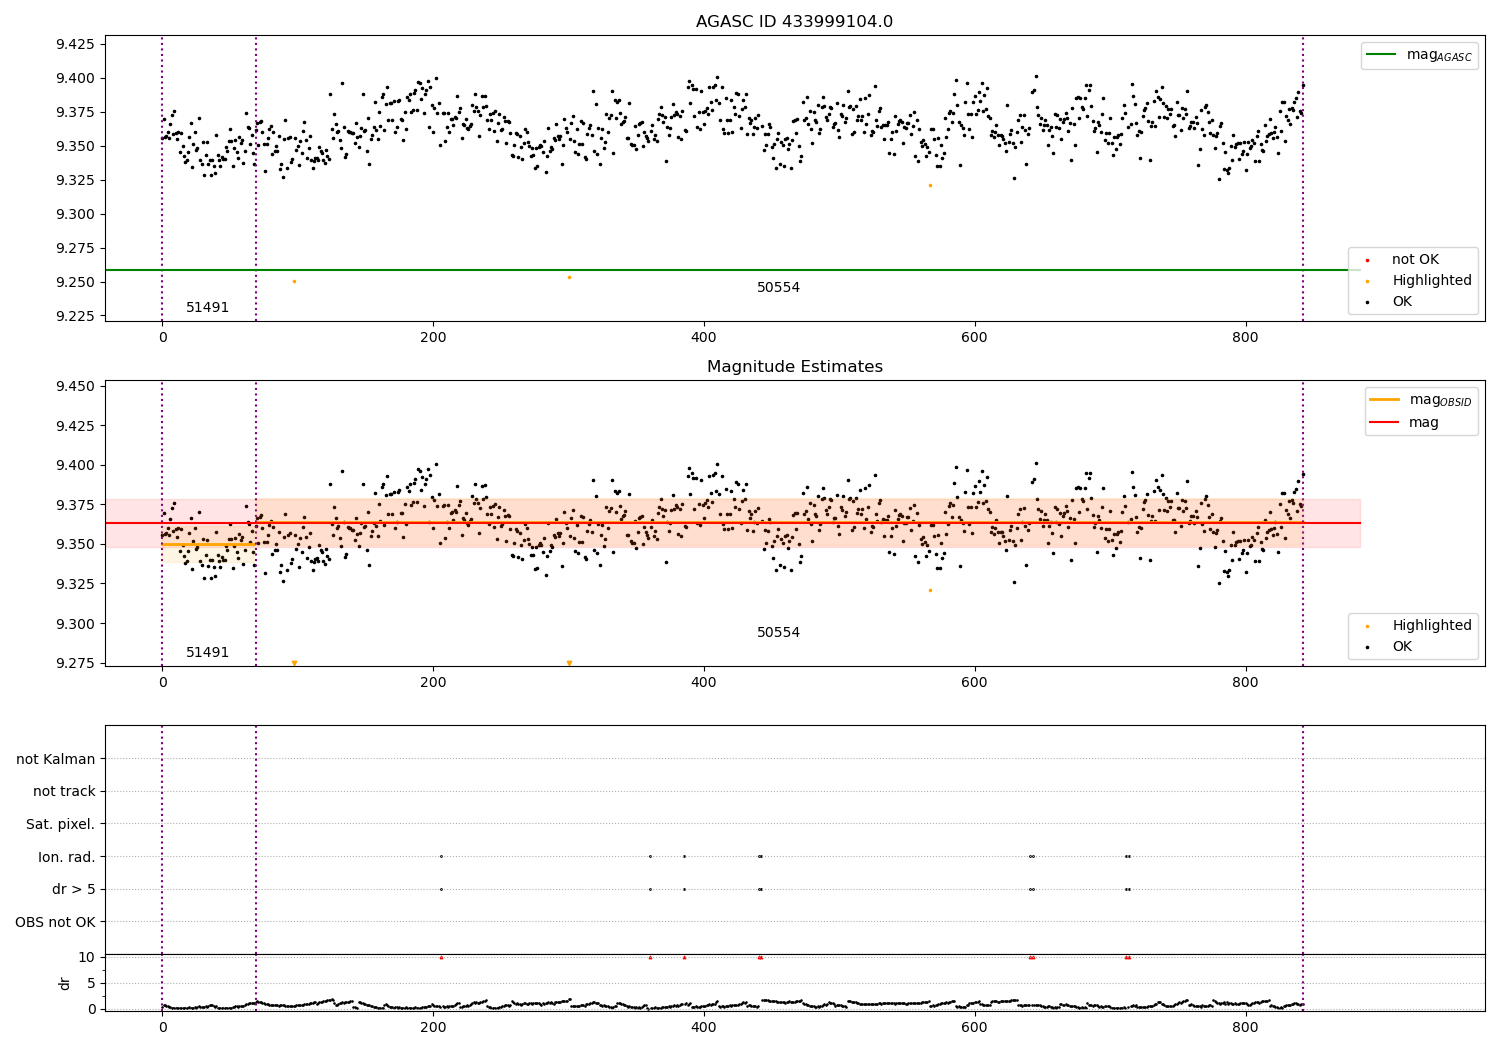Click the 'Magnitude Estimates' subplot title

(794, 367)
